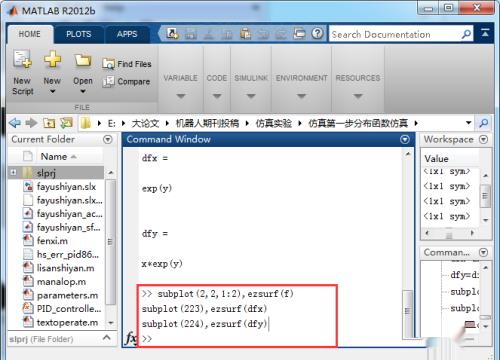500x360 pixels.
Task: Switch to the PLOTS tab
Action: point(79,34)
